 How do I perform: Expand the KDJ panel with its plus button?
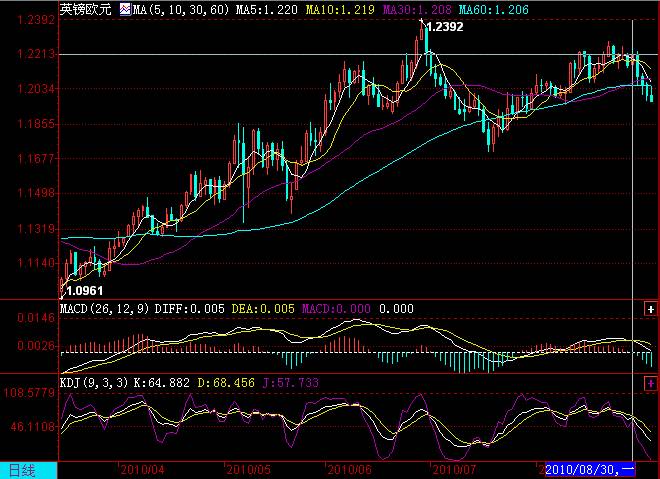(x=651, y=383)
